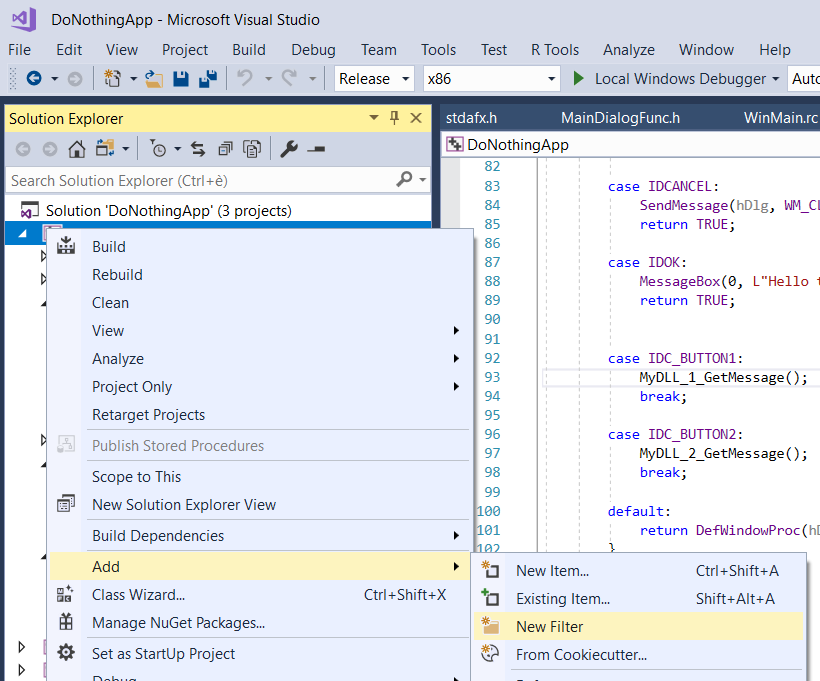Open the Solution Explorer window options dropdown
The height and width of the screenshot is (681, 820).
click(374, 118)
